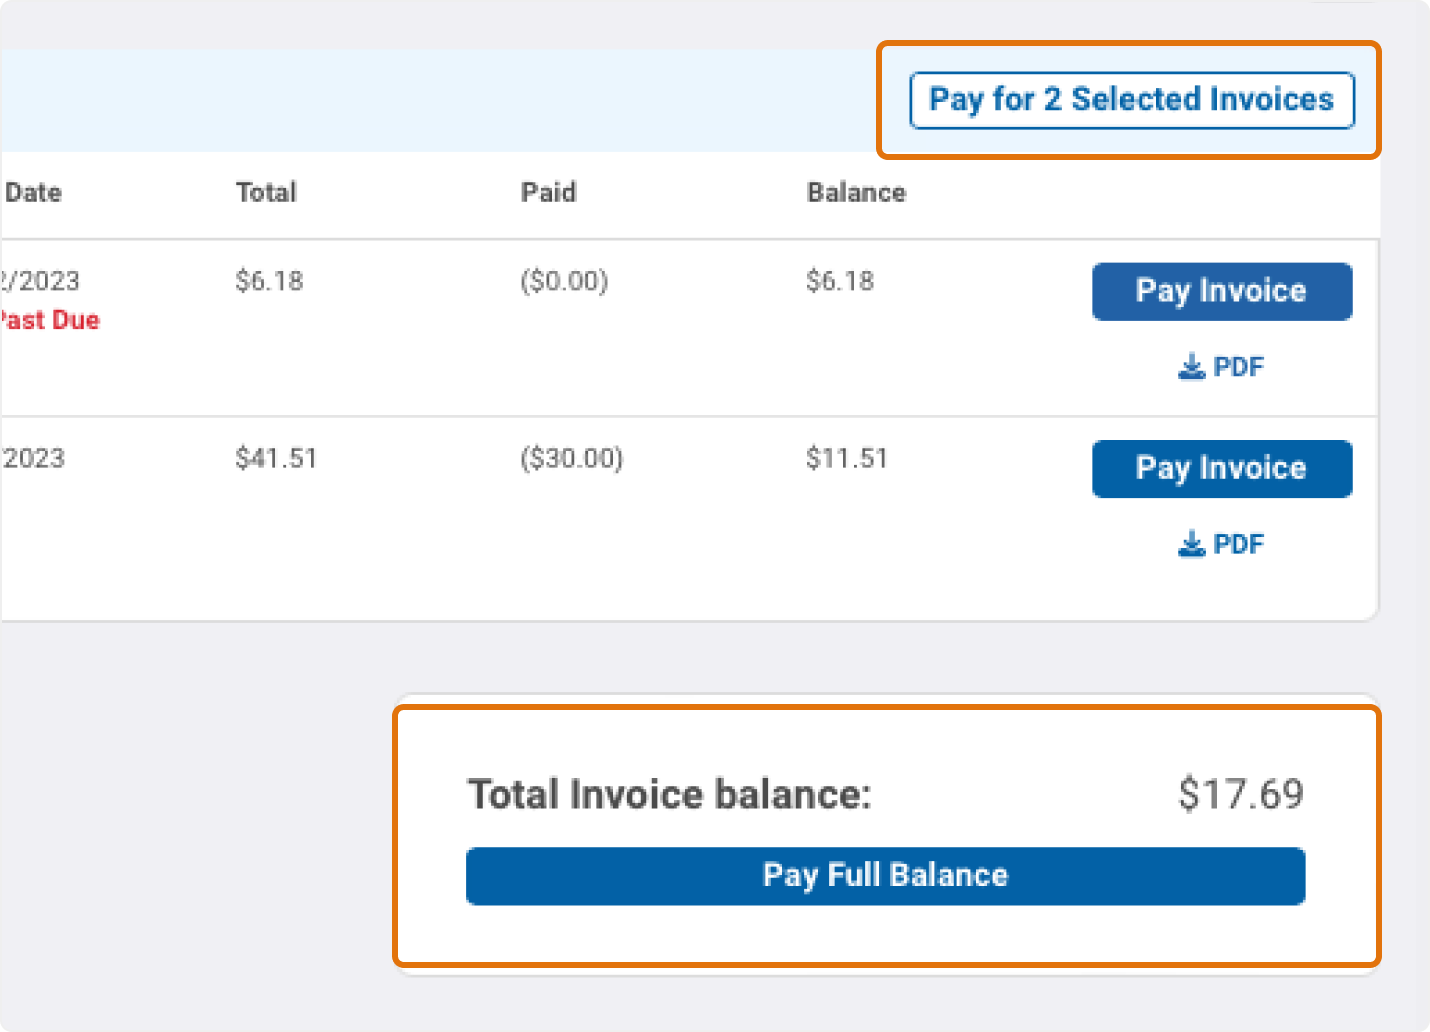Select the Total Invoice balance text
This screenshot has height=1032, width=1430.
[x=670, y=794]
